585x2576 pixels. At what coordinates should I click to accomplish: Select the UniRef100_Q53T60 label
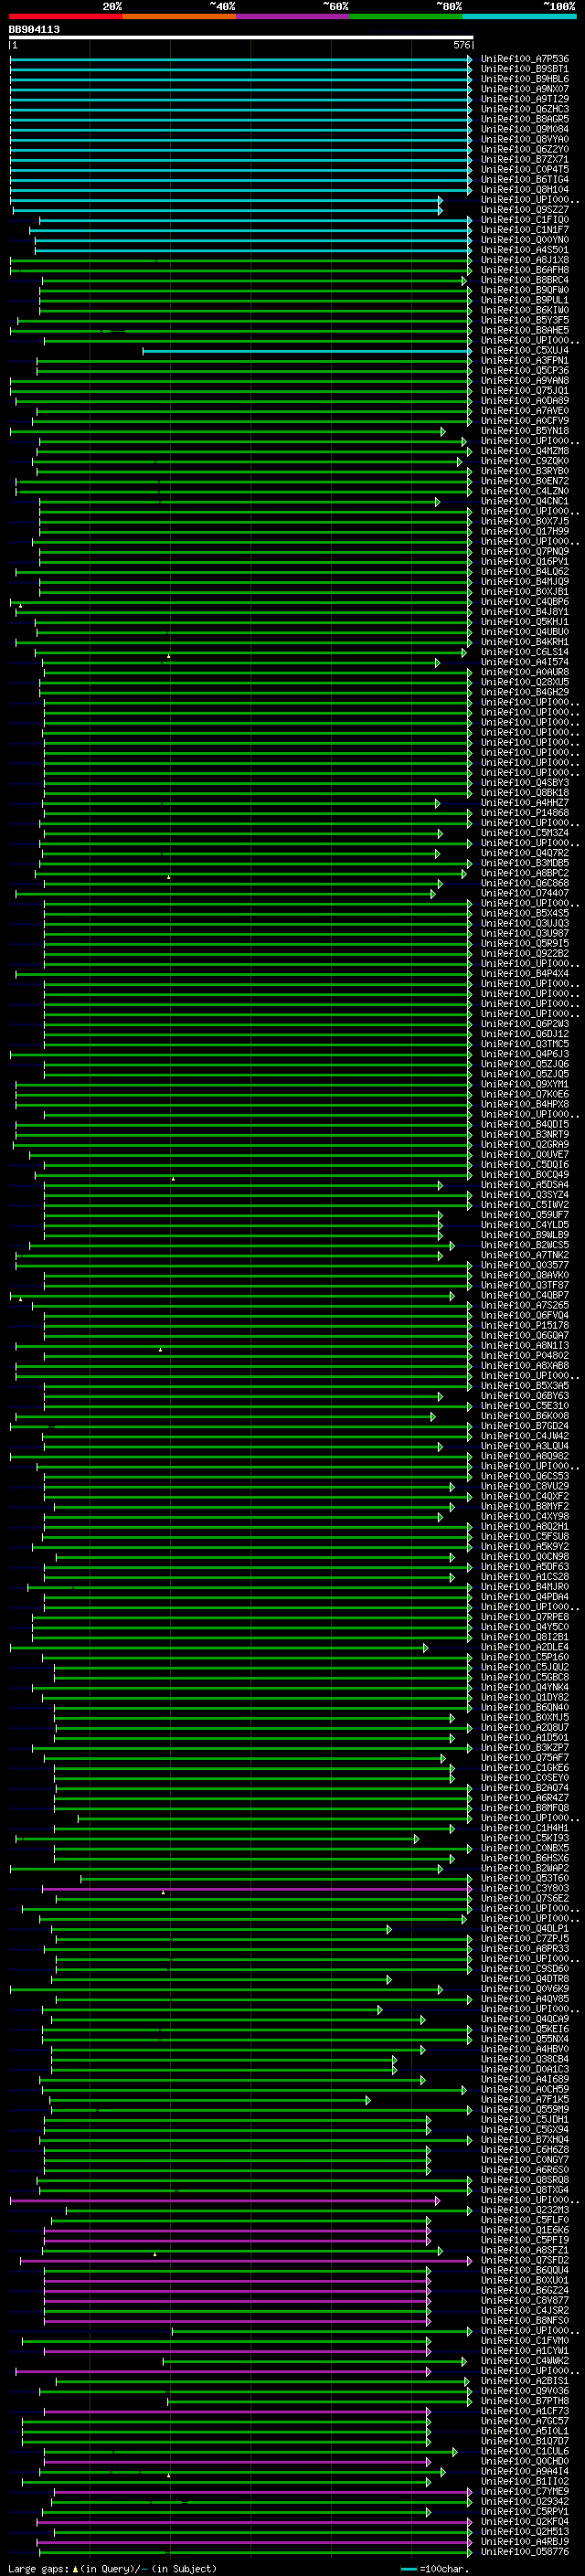point(525,1880)
